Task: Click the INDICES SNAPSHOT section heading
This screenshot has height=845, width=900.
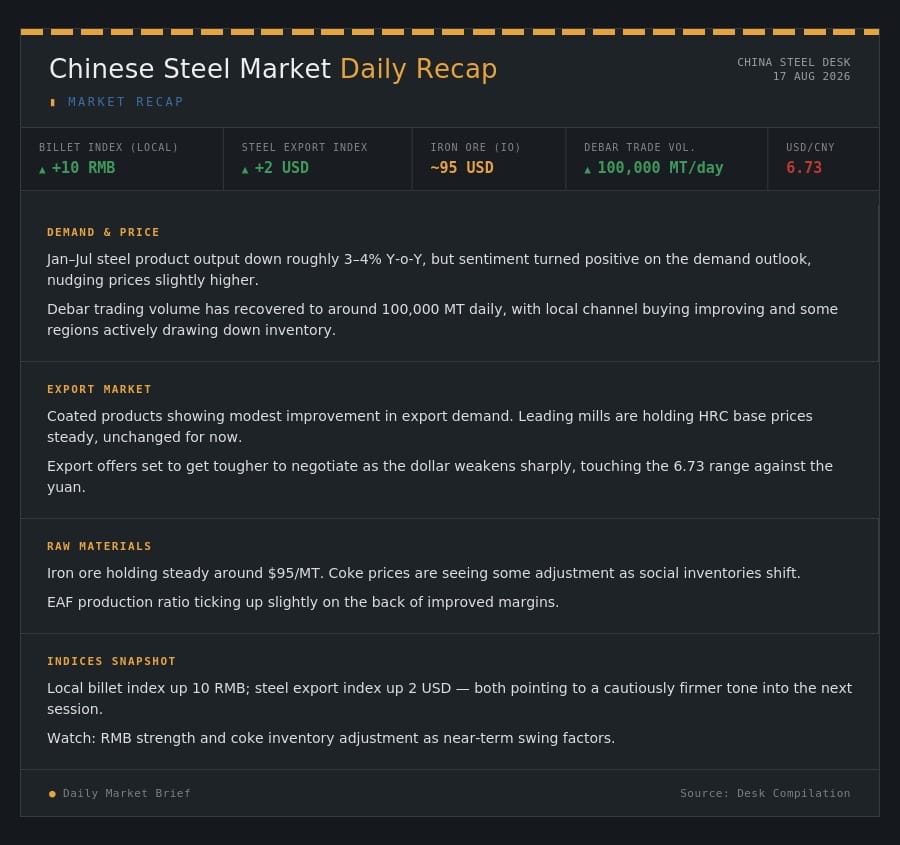Action: click(111, 661)
